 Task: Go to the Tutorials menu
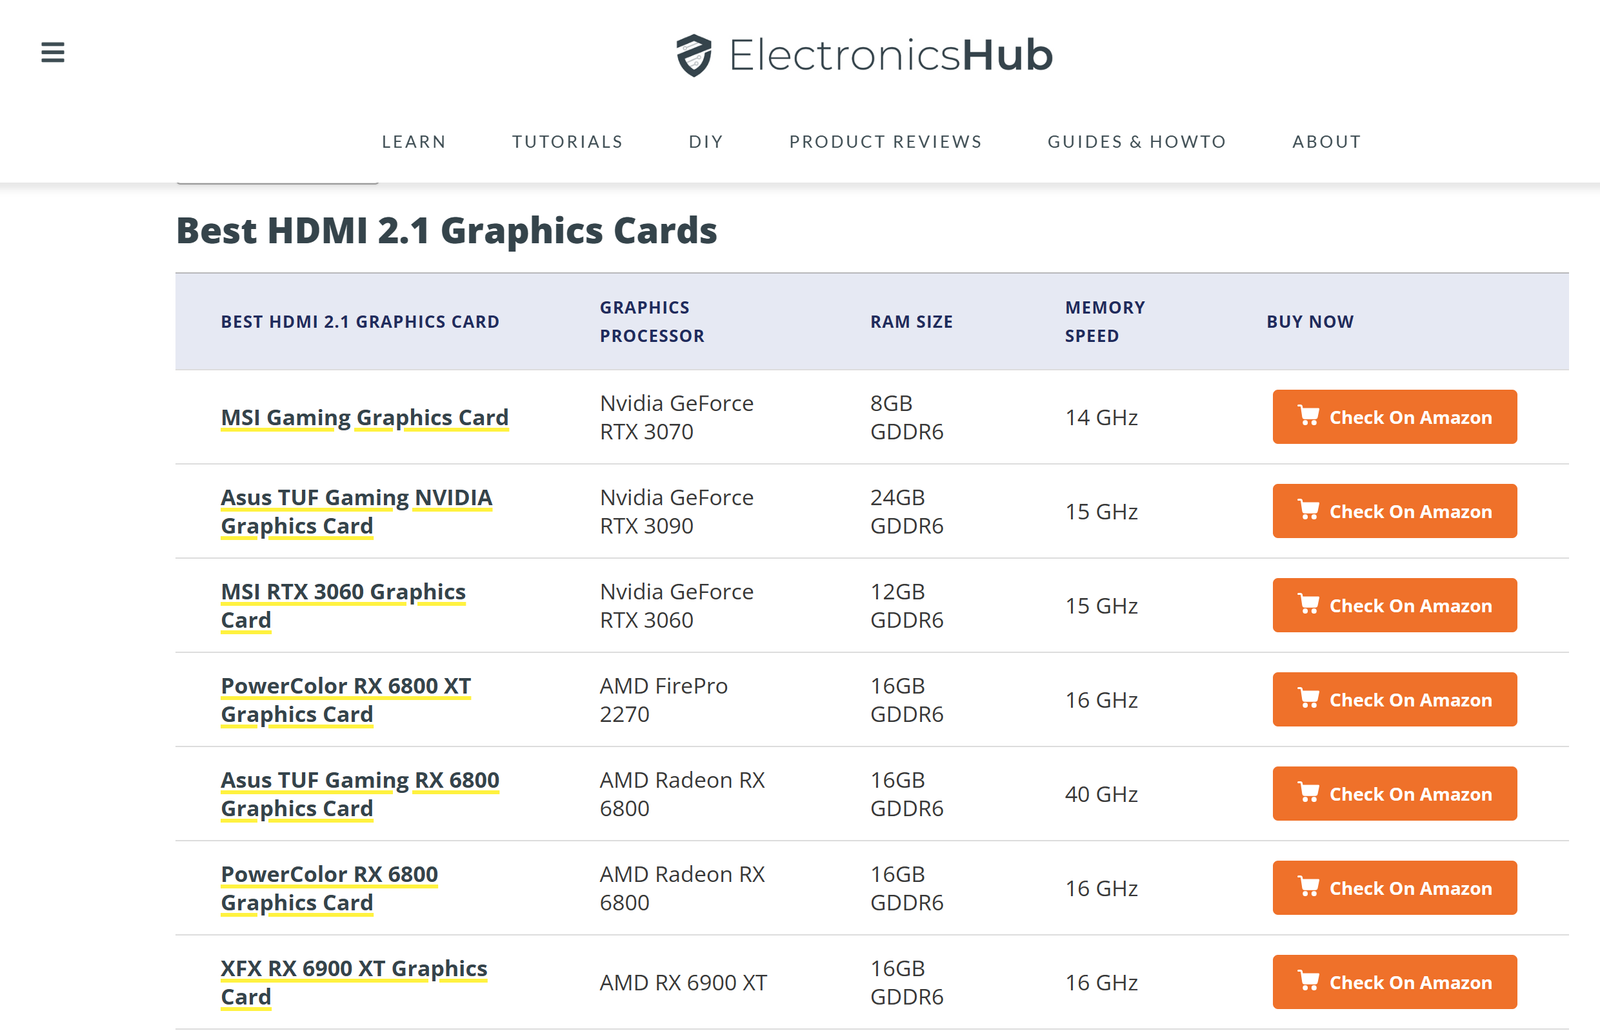[x=567, y=142]
